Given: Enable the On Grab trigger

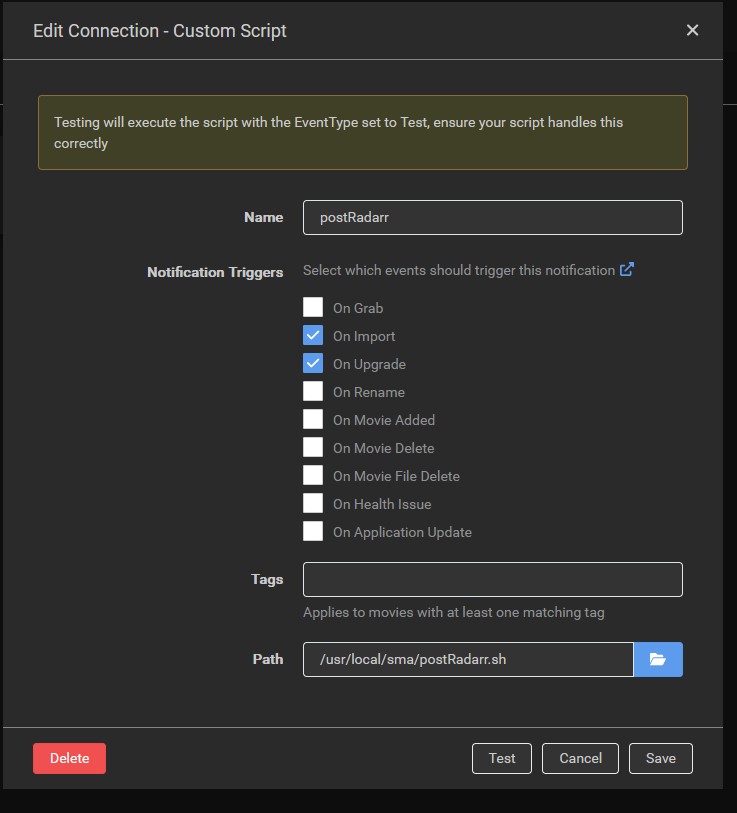Looking at the screenshot, I should point(313,308).
